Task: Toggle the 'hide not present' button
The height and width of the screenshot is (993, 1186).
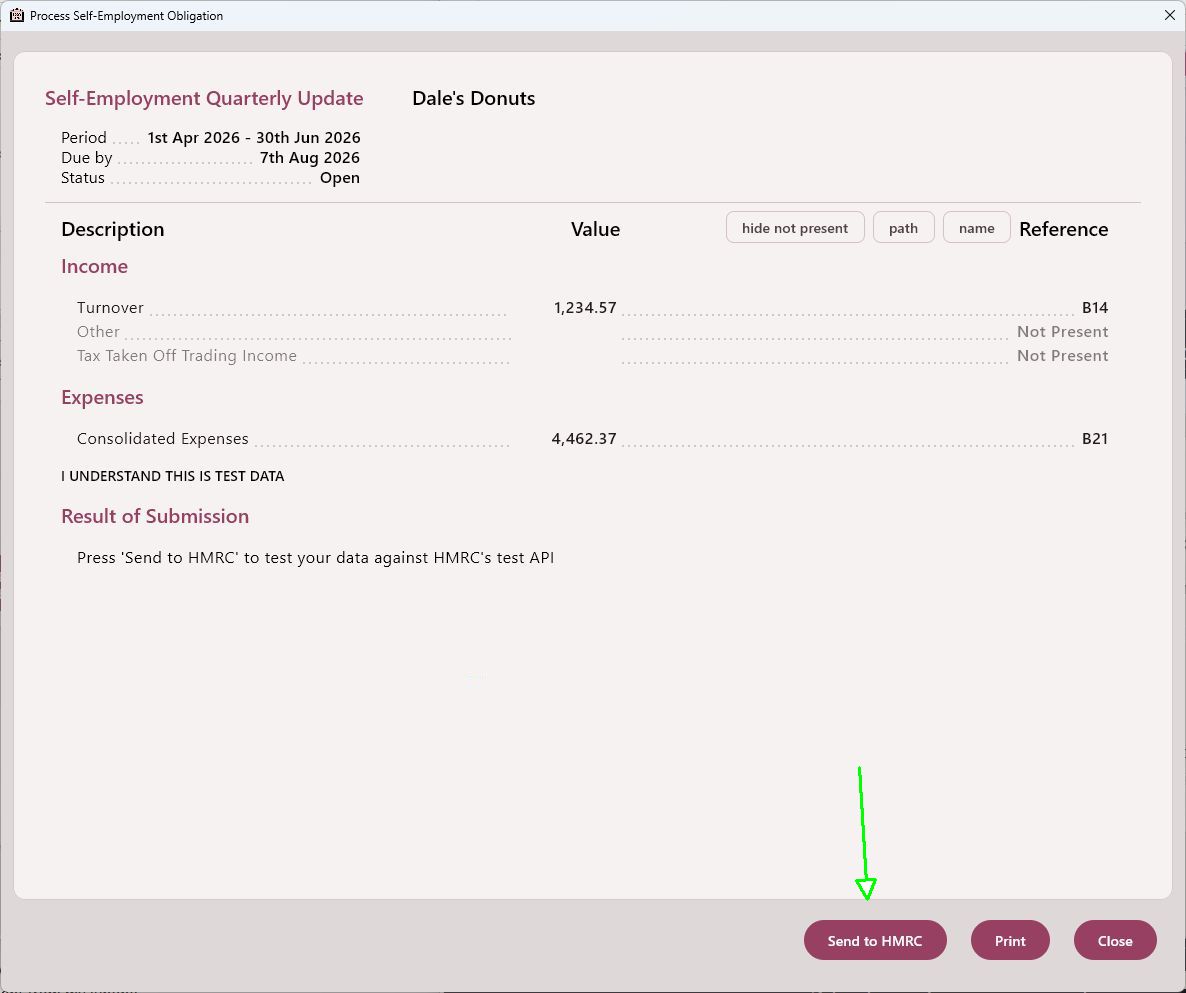Action: 795,228
